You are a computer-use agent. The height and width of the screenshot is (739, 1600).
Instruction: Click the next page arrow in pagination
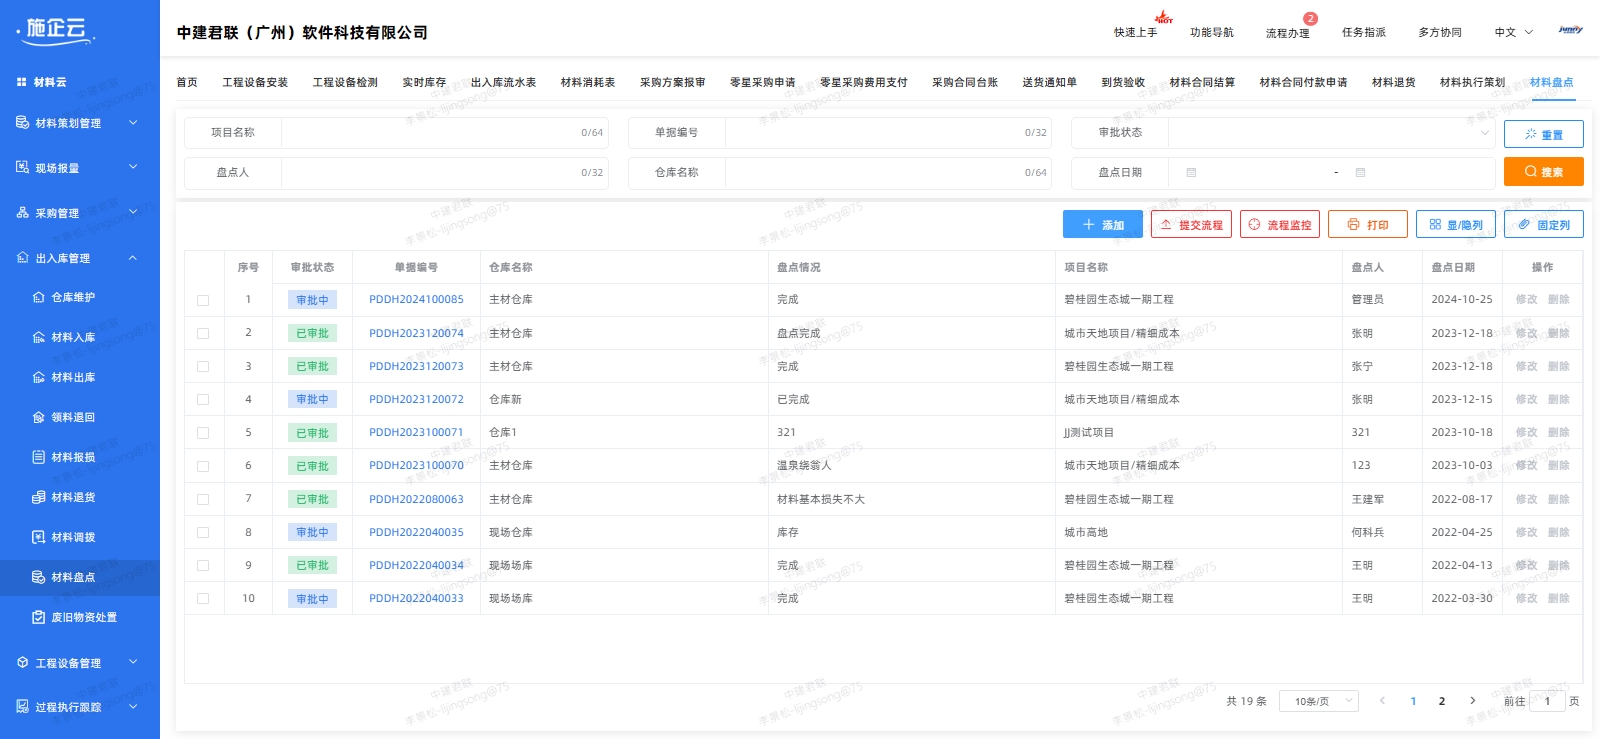tap(1472, 701)
